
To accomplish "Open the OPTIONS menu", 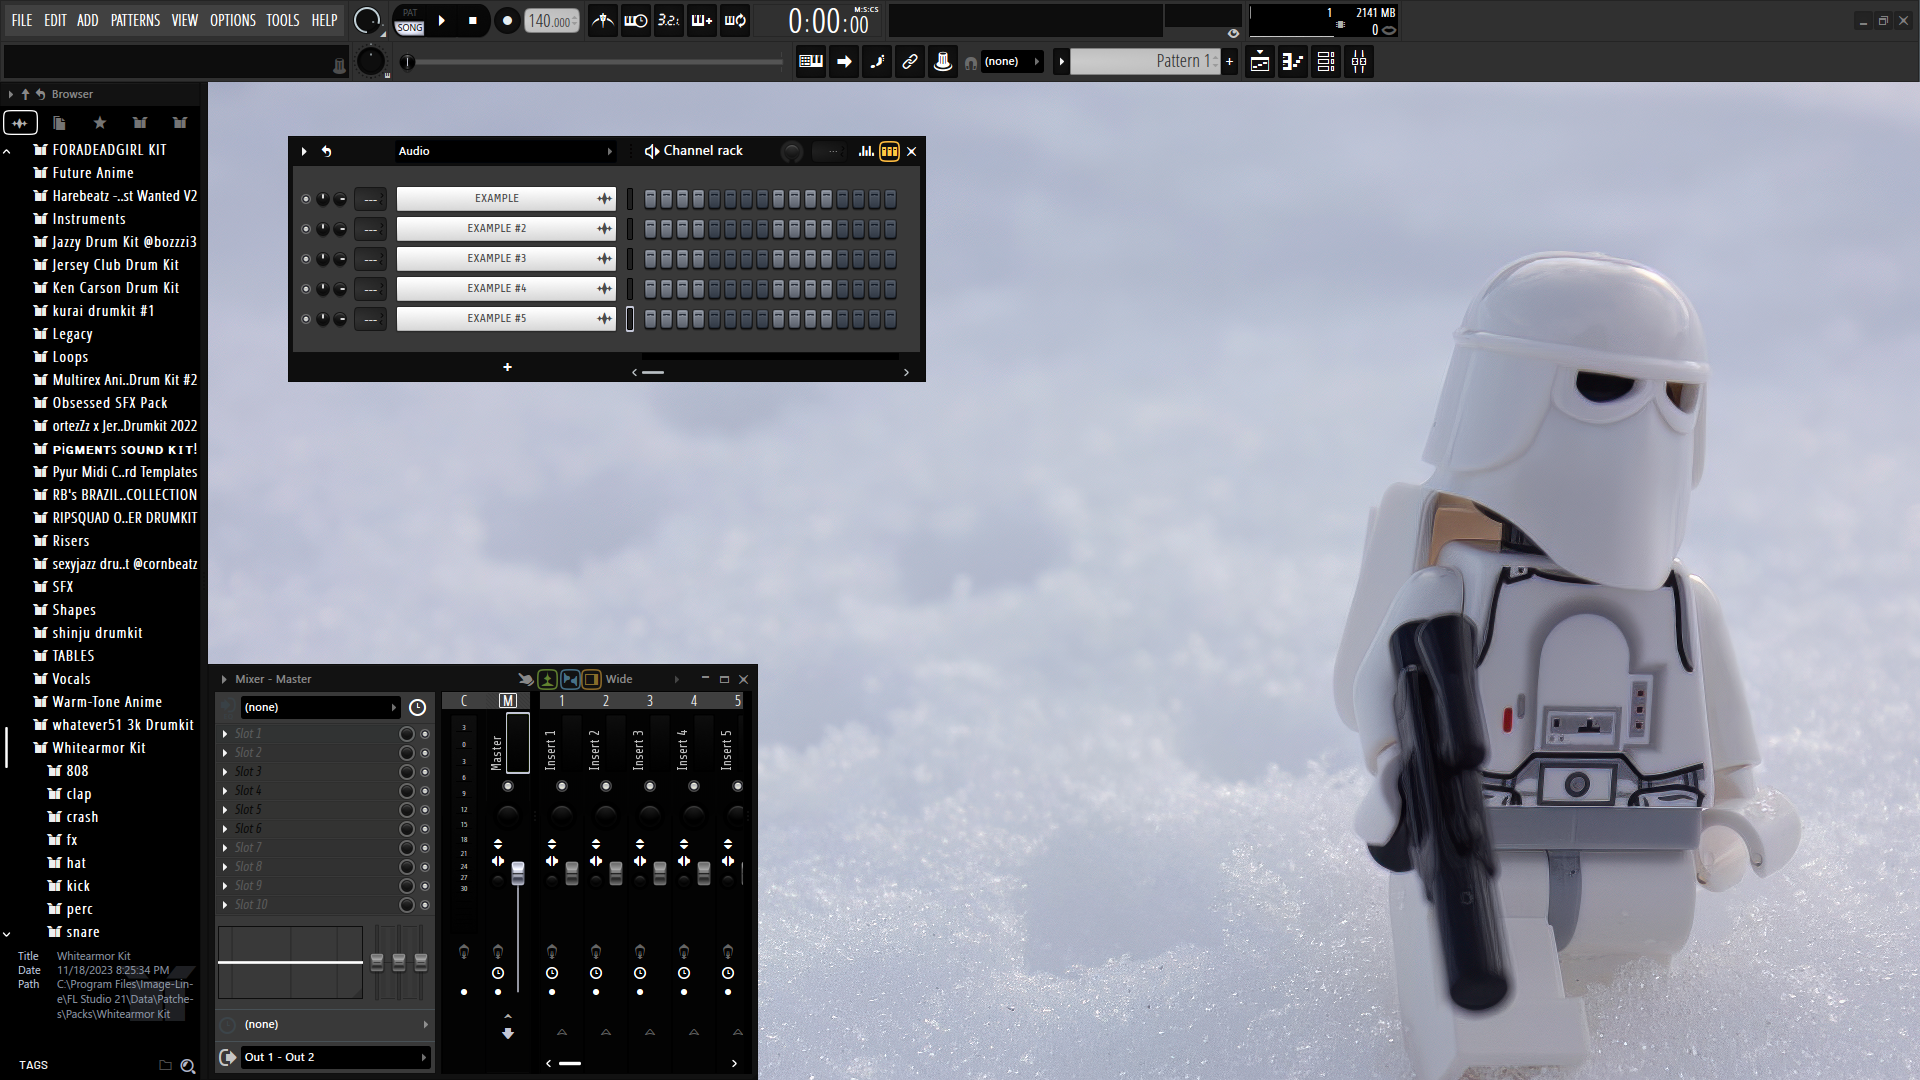I will pyautogui.click(x=233, y=20).
